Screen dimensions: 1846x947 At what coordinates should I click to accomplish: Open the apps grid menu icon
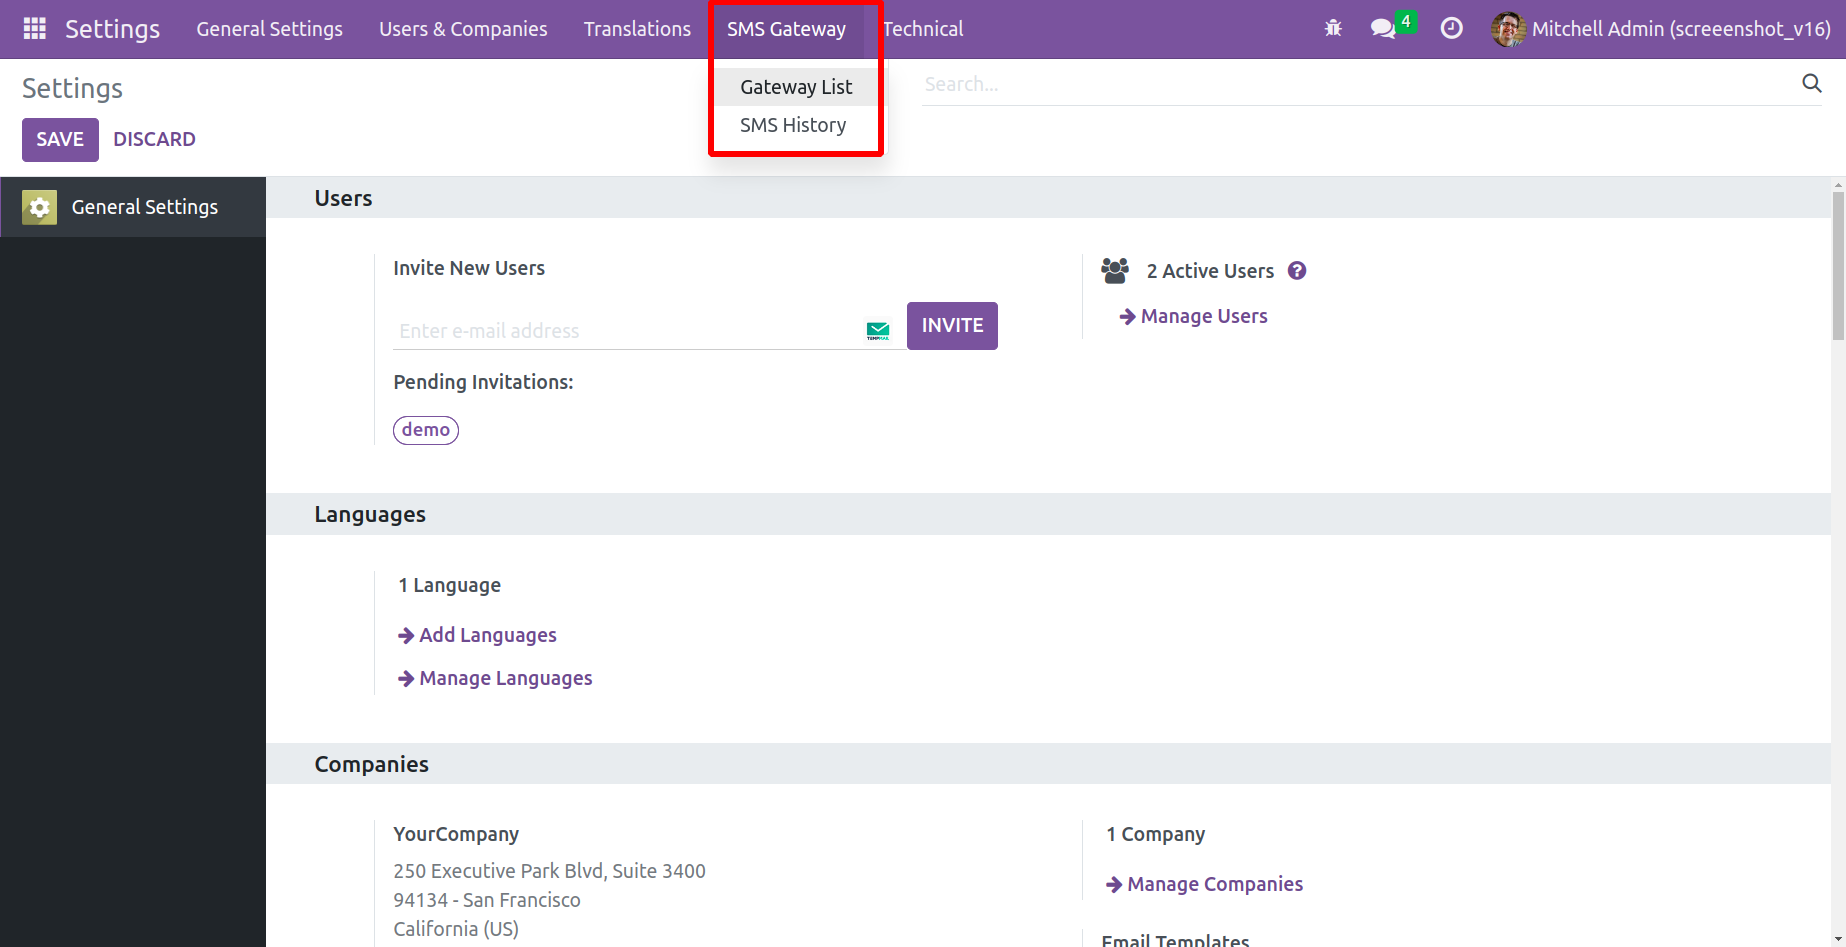pyautogui.click(x=35, y=29)
